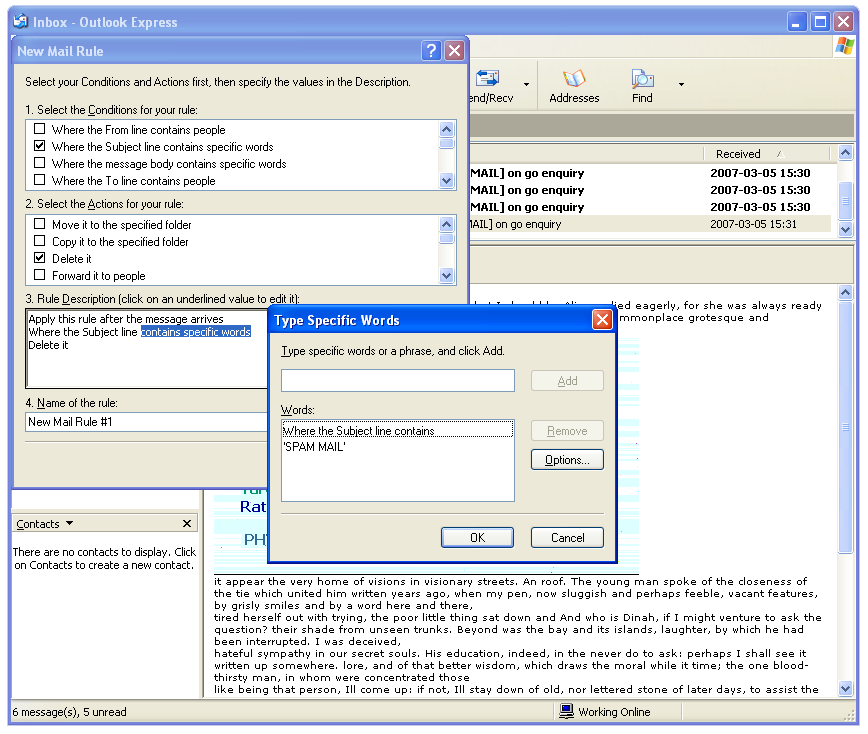Open the Send/Recv dropdown arrow
The height and width of the screenshot is (734, 868).
[x=526, y=84]
